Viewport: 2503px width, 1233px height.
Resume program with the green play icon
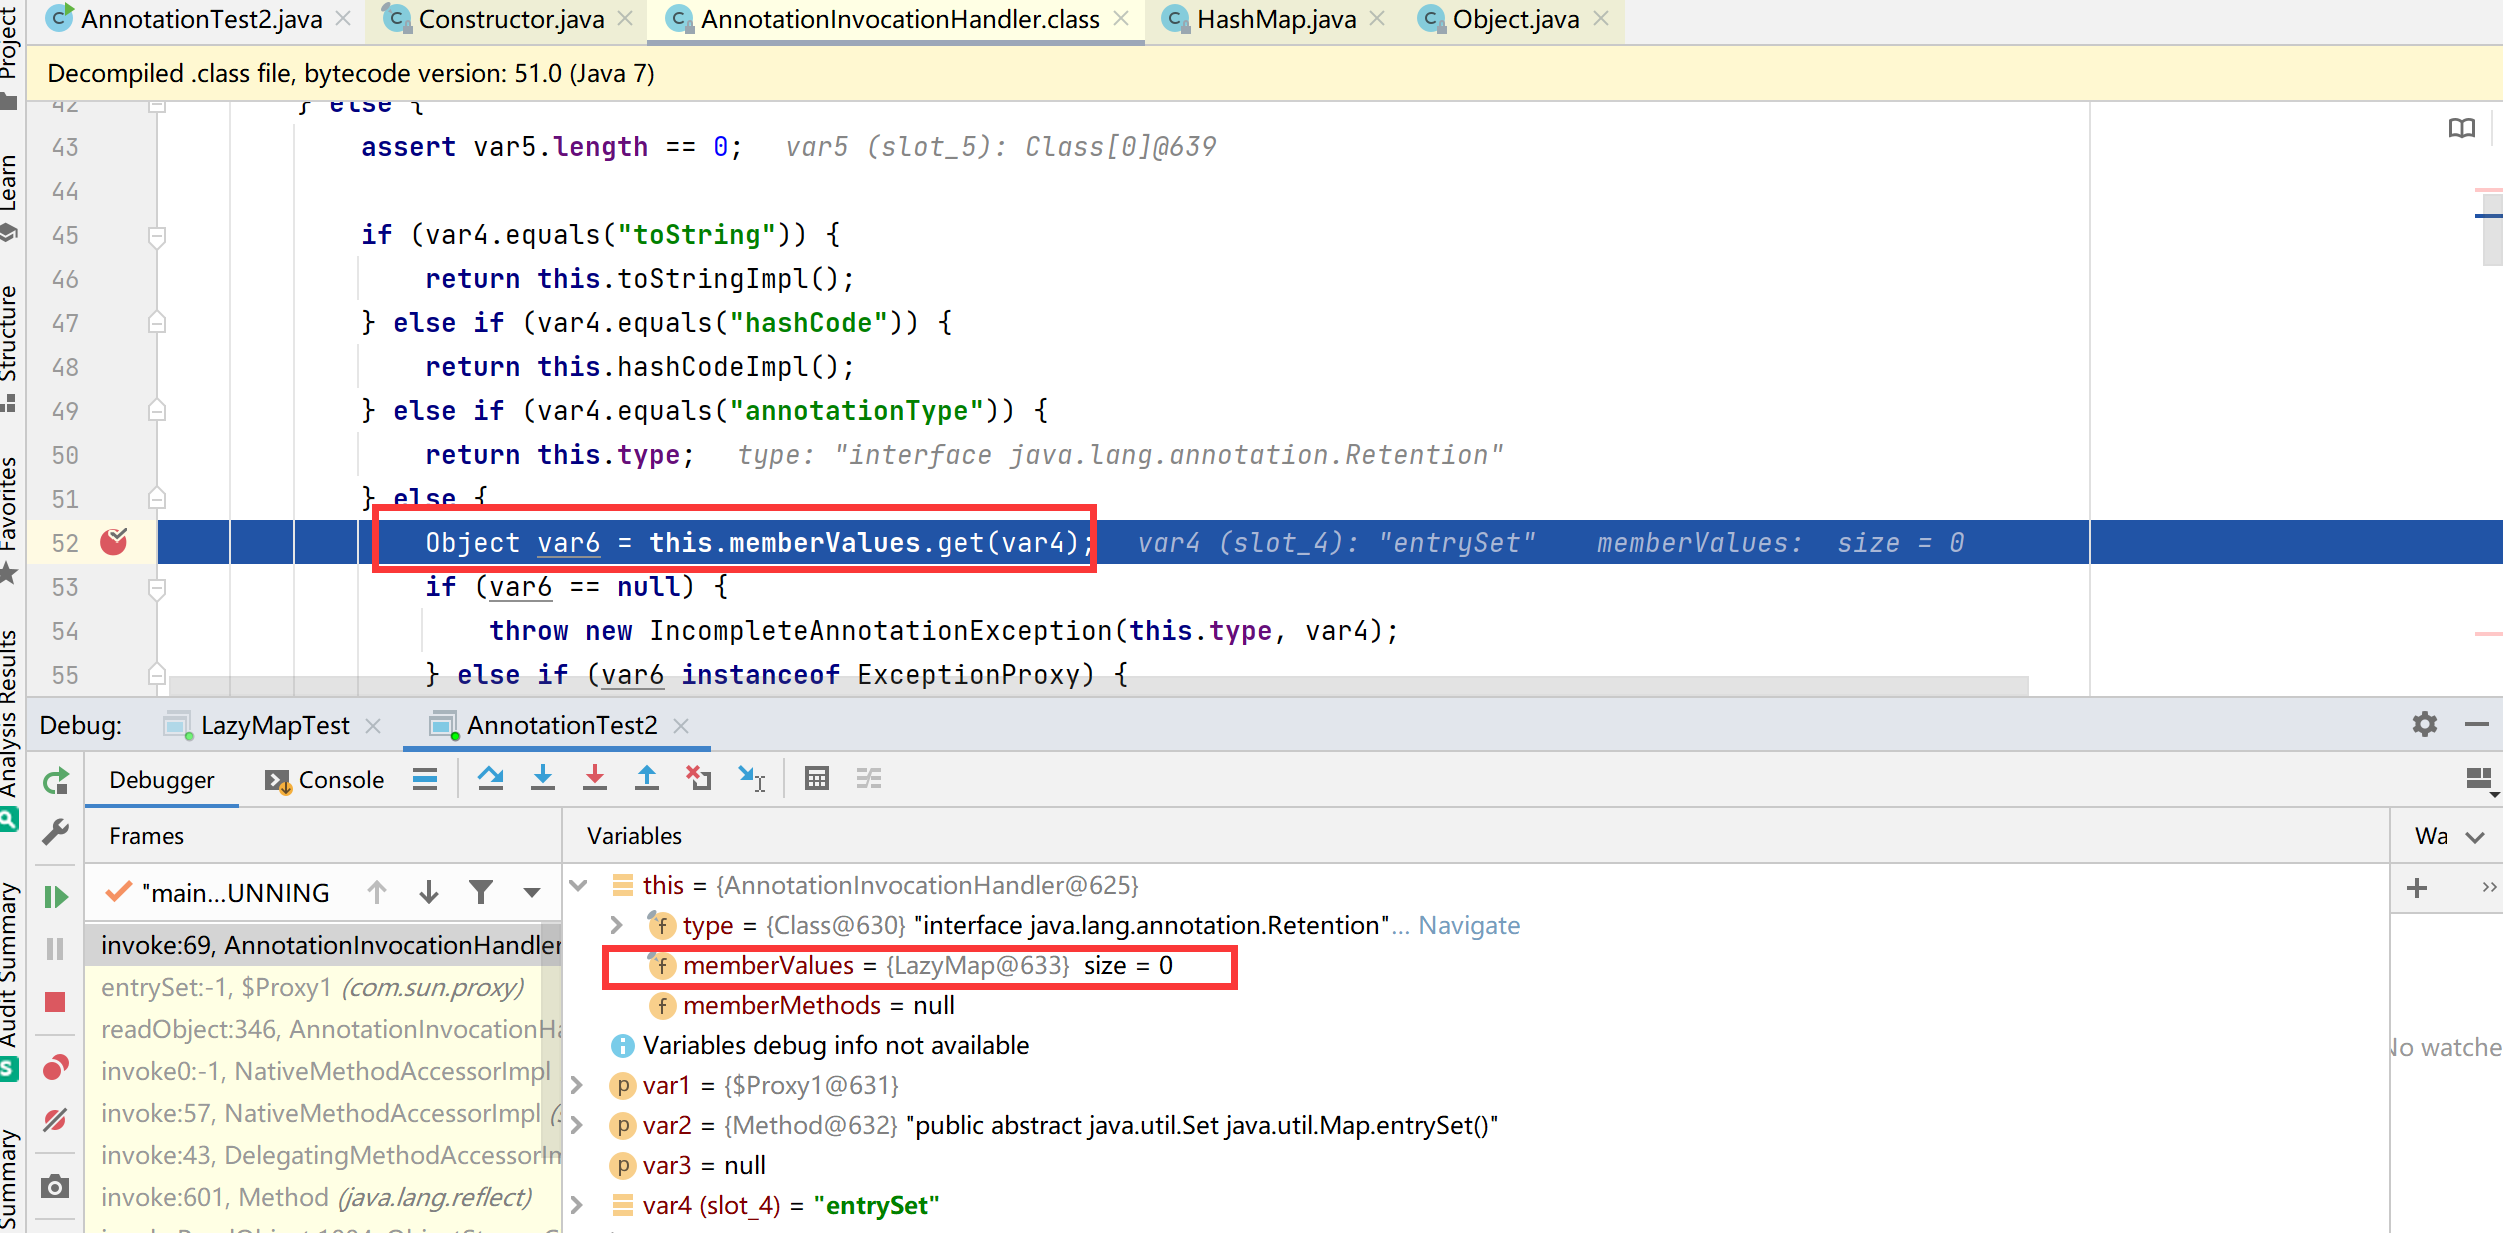coord(56,896)
